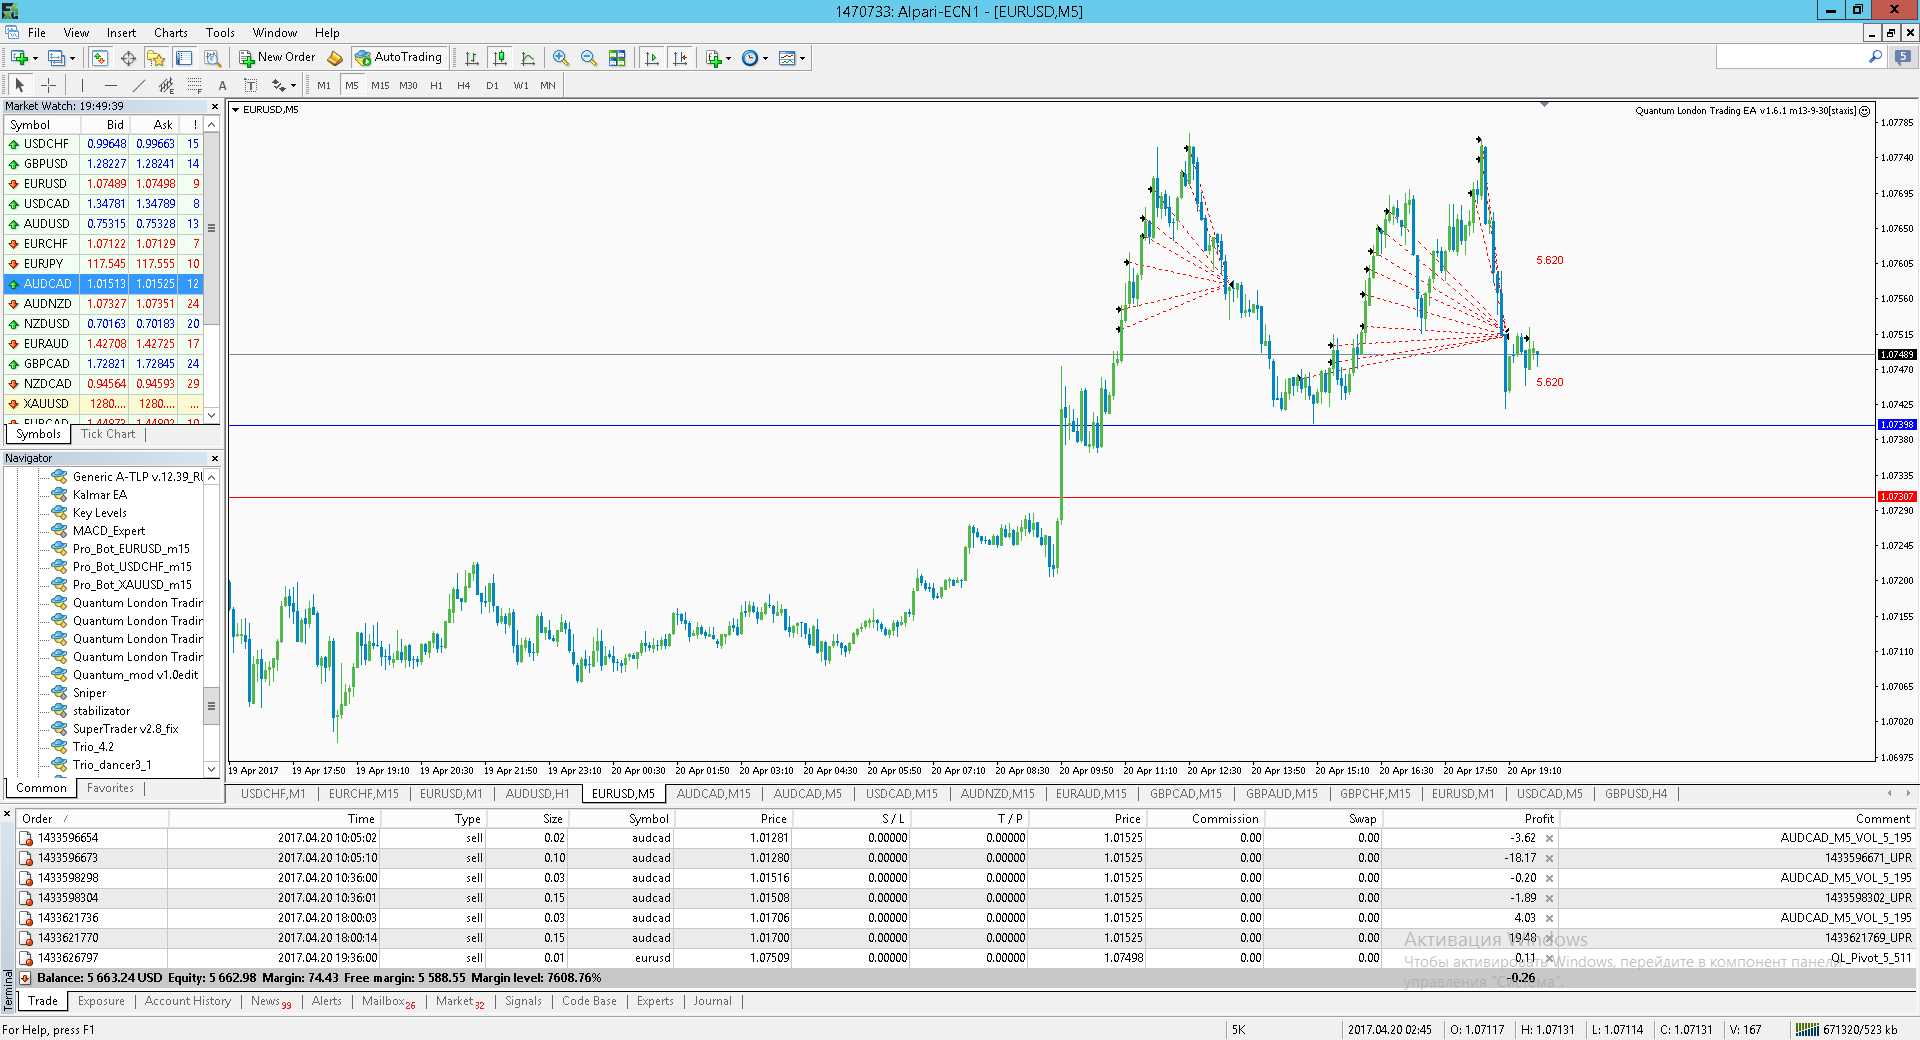Select EURUSD row in Market Watch
The width and height of the screenshot is (1920, 1040).
[104, 184]
